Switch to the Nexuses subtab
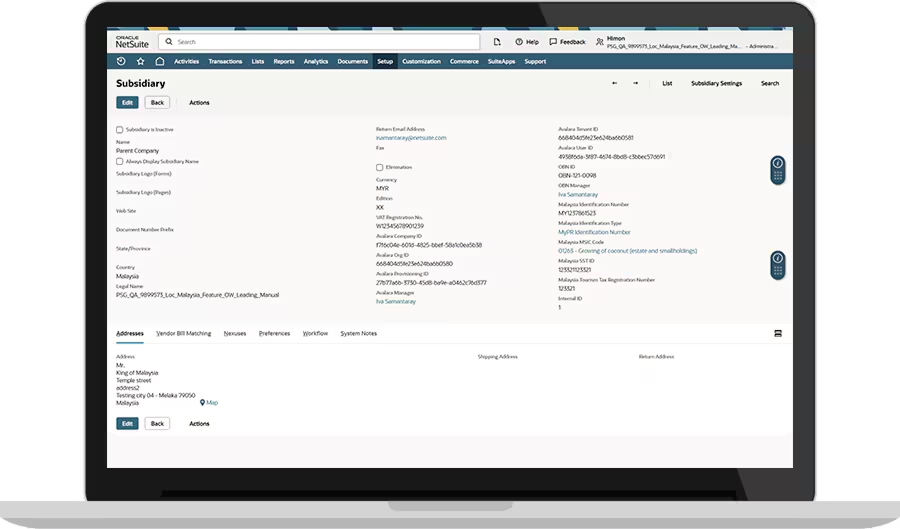 click(235, 333)
